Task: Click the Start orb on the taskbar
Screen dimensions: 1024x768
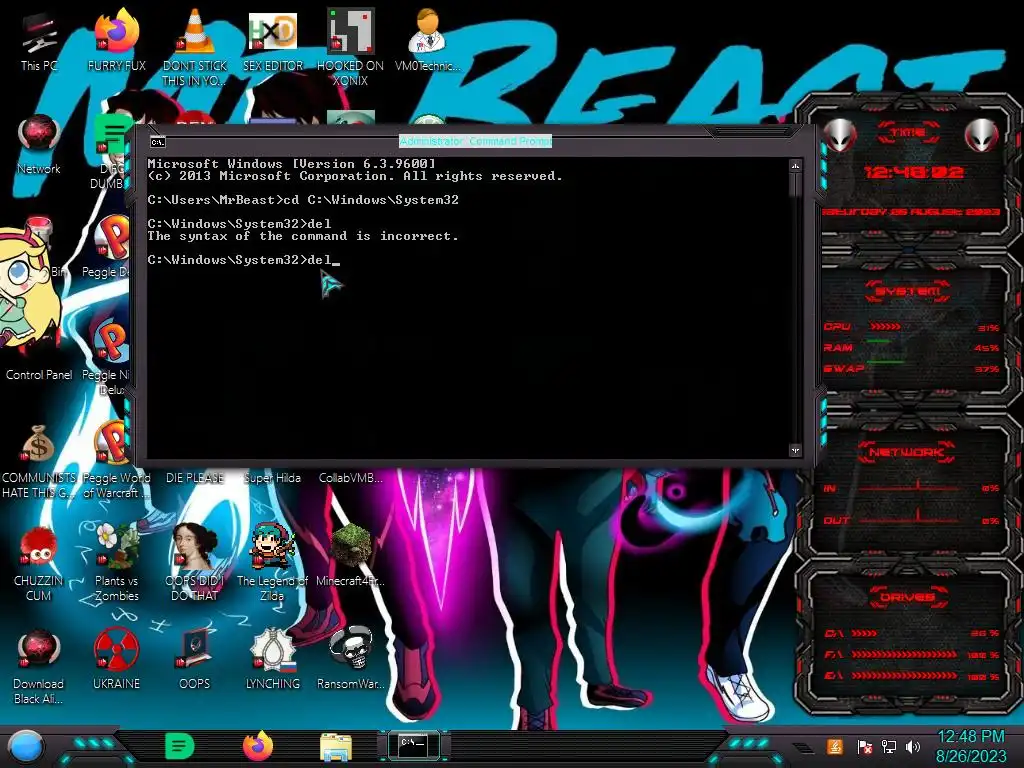Action: click(x=26, y=746)
